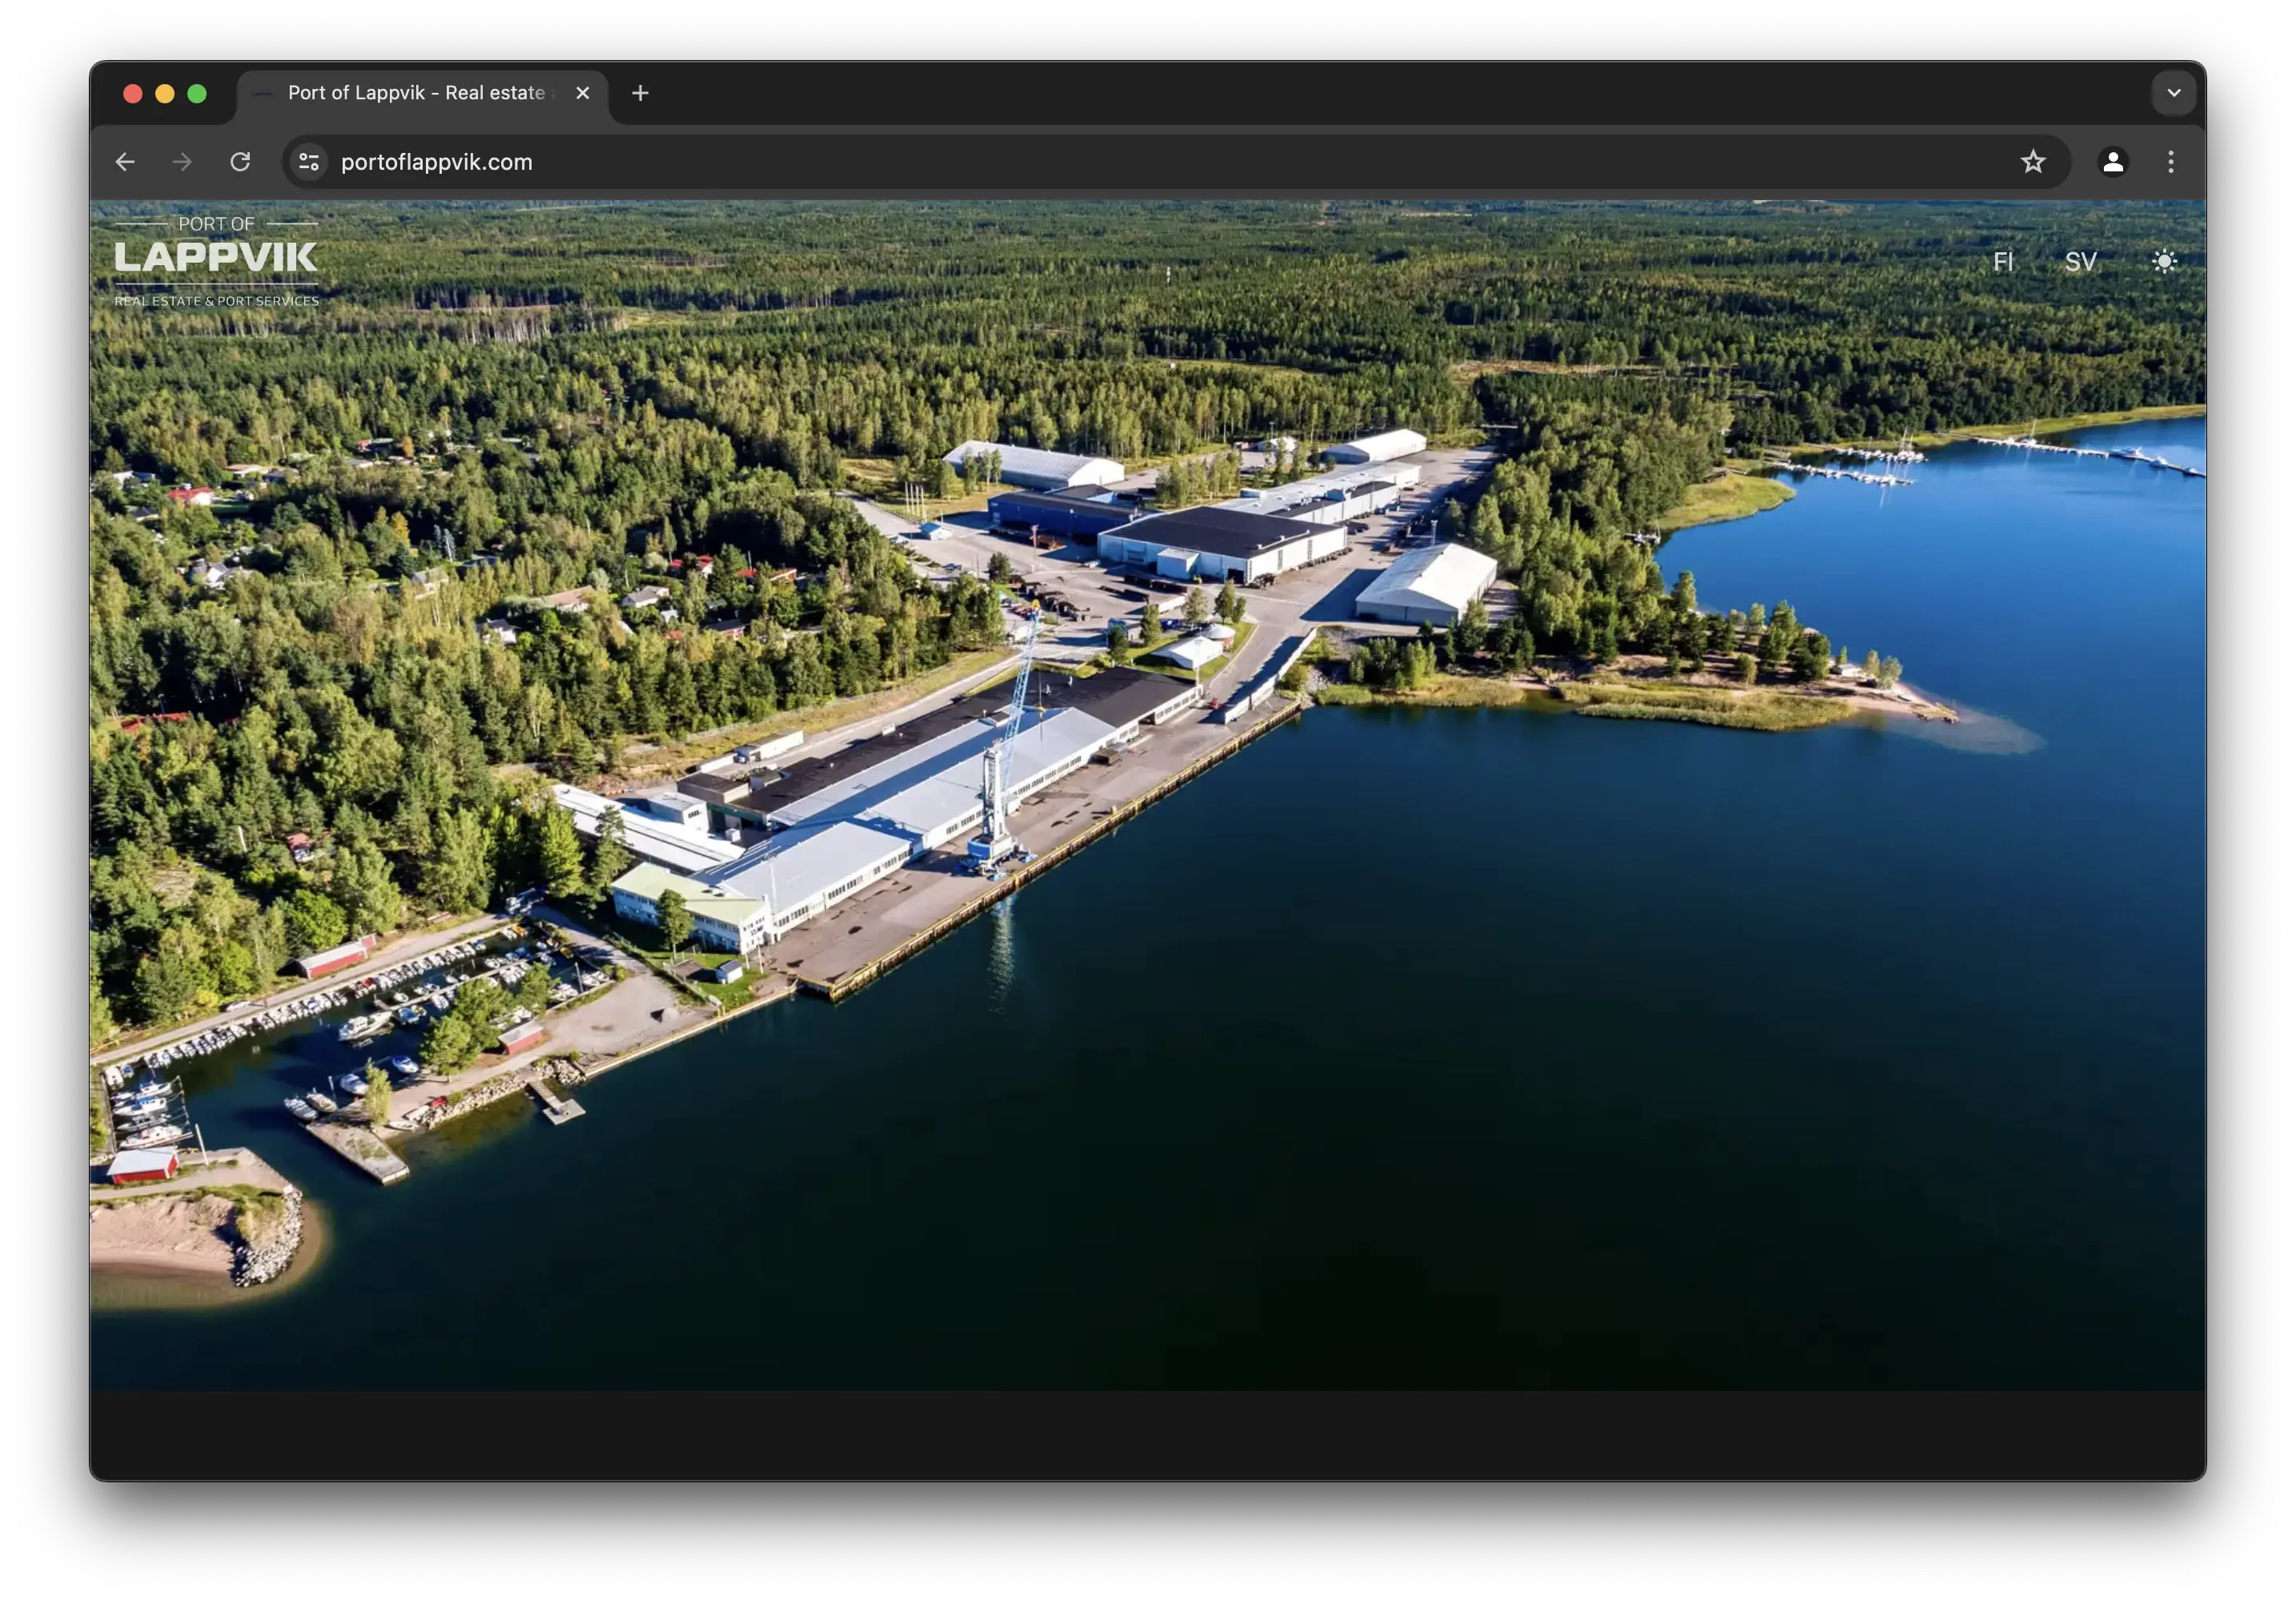Screen dimensions: 2296x1600
Task: Switch site language to FI
Action: [2004, 261]
